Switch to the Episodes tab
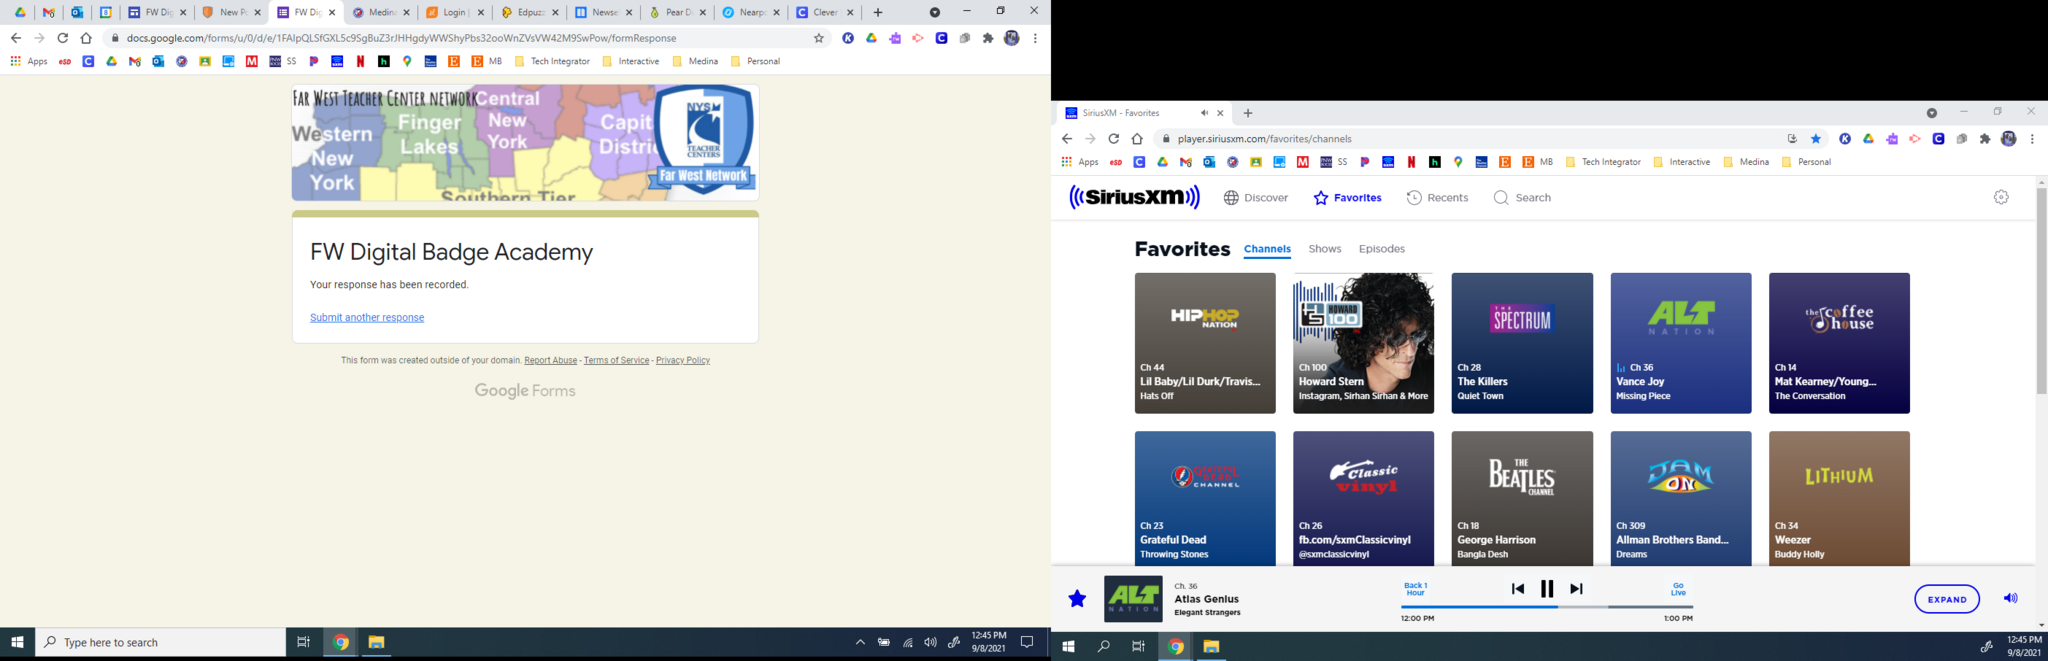Viewport: 2048px width, 661px height. coord(1381,249)
